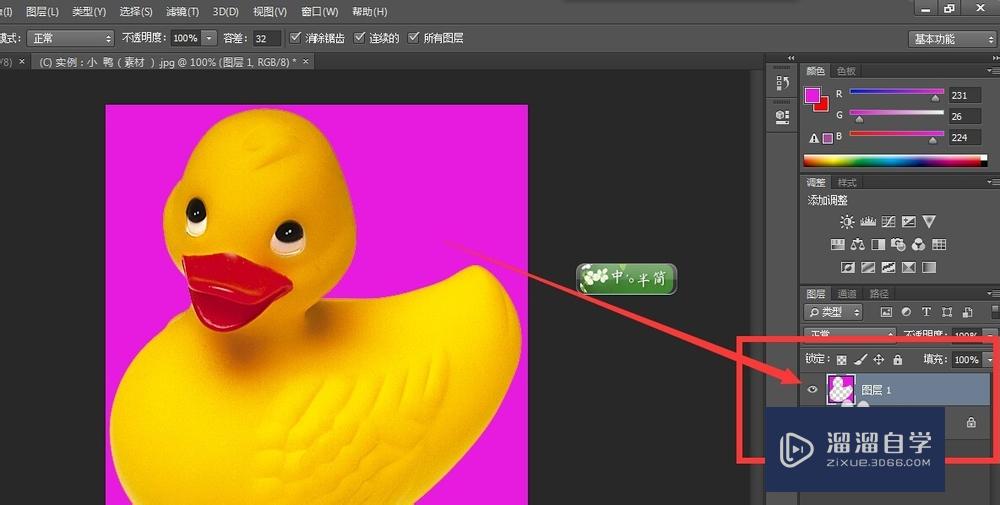
Task: Add an Exposure adjustment layer
Action: coord(909,222)
